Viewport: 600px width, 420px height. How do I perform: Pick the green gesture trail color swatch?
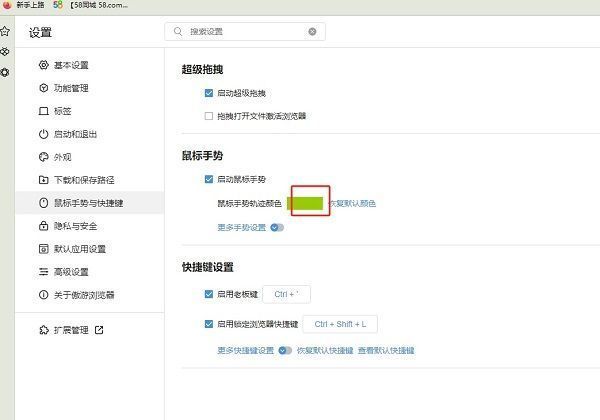pos(305,203)
